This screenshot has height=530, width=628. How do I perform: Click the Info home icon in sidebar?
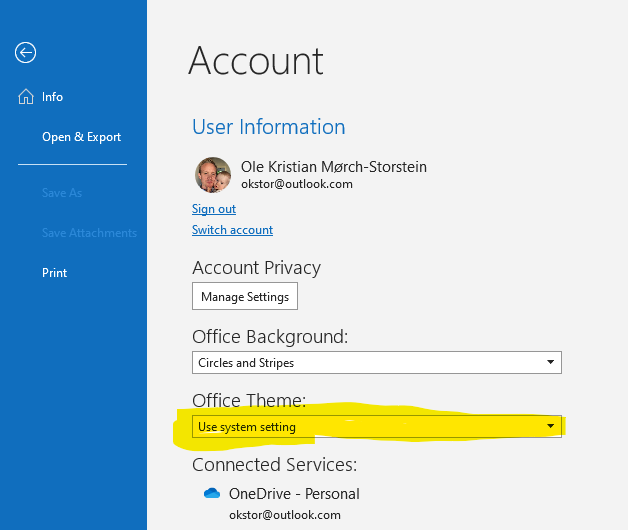(26, 97)
